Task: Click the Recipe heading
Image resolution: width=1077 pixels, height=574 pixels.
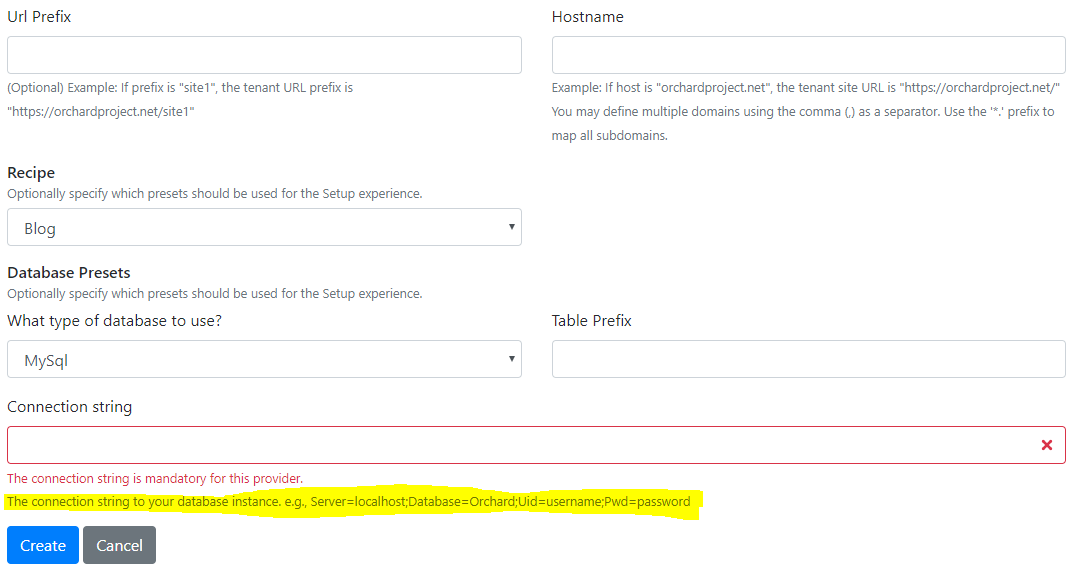Action: 31,172
